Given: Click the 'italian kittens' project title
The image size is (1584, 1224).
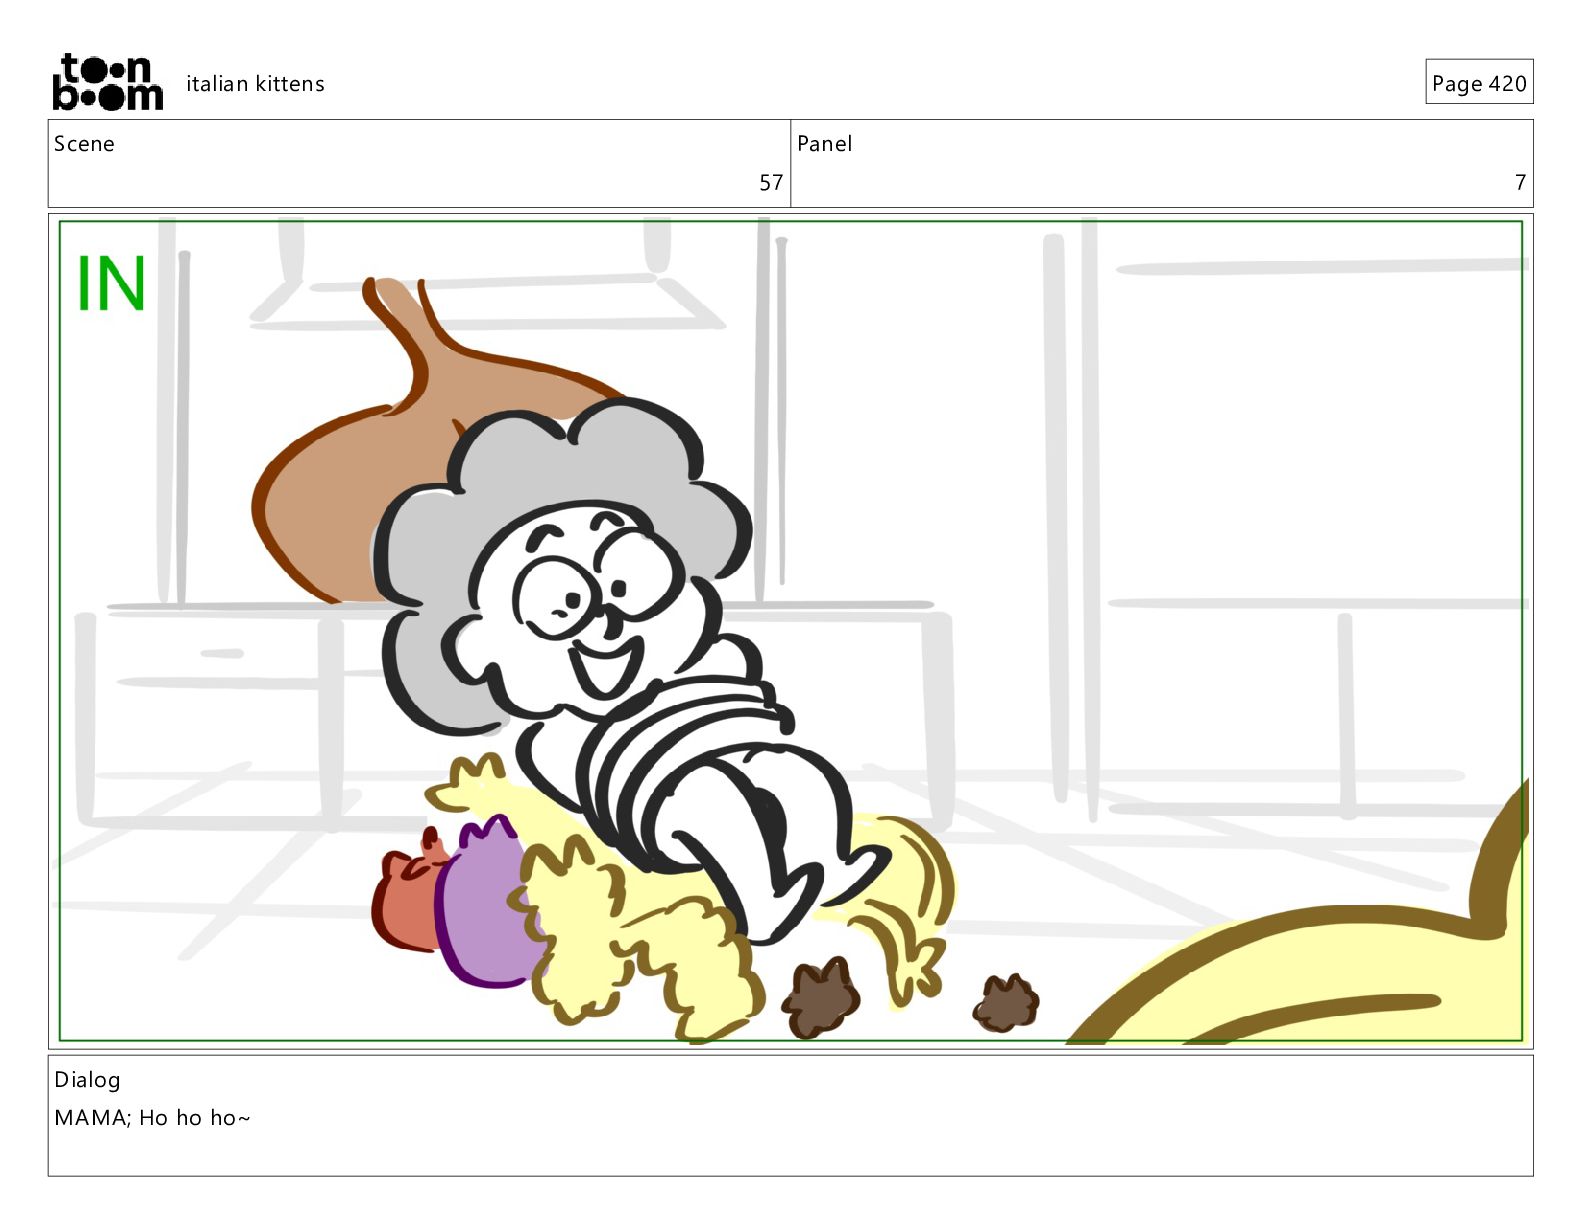Looking at the screenshot, I should (255, 84).
